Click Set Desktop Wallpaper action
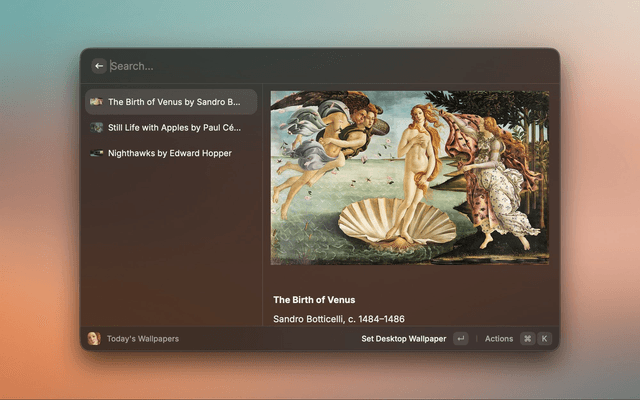 [404, 339]
